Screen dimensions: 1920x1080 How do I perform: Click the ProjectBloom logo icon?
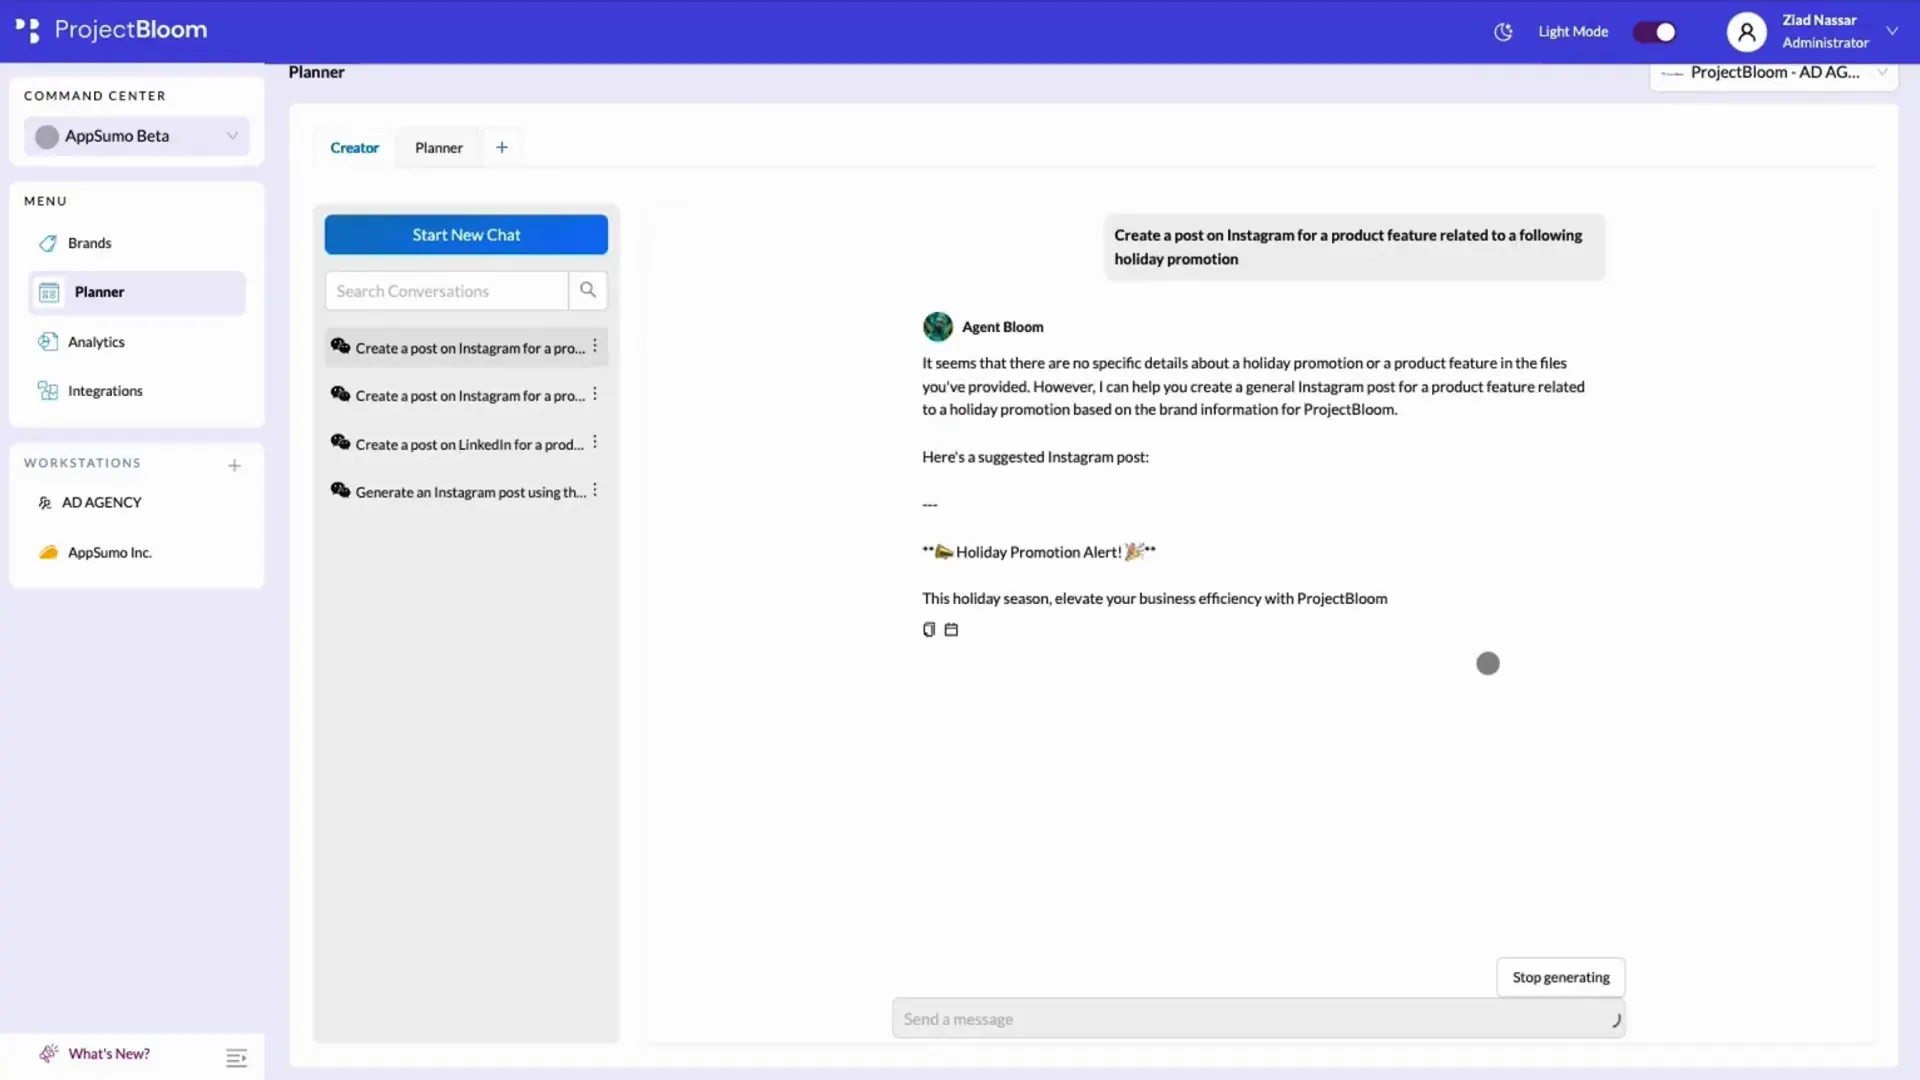coord(24,29)
